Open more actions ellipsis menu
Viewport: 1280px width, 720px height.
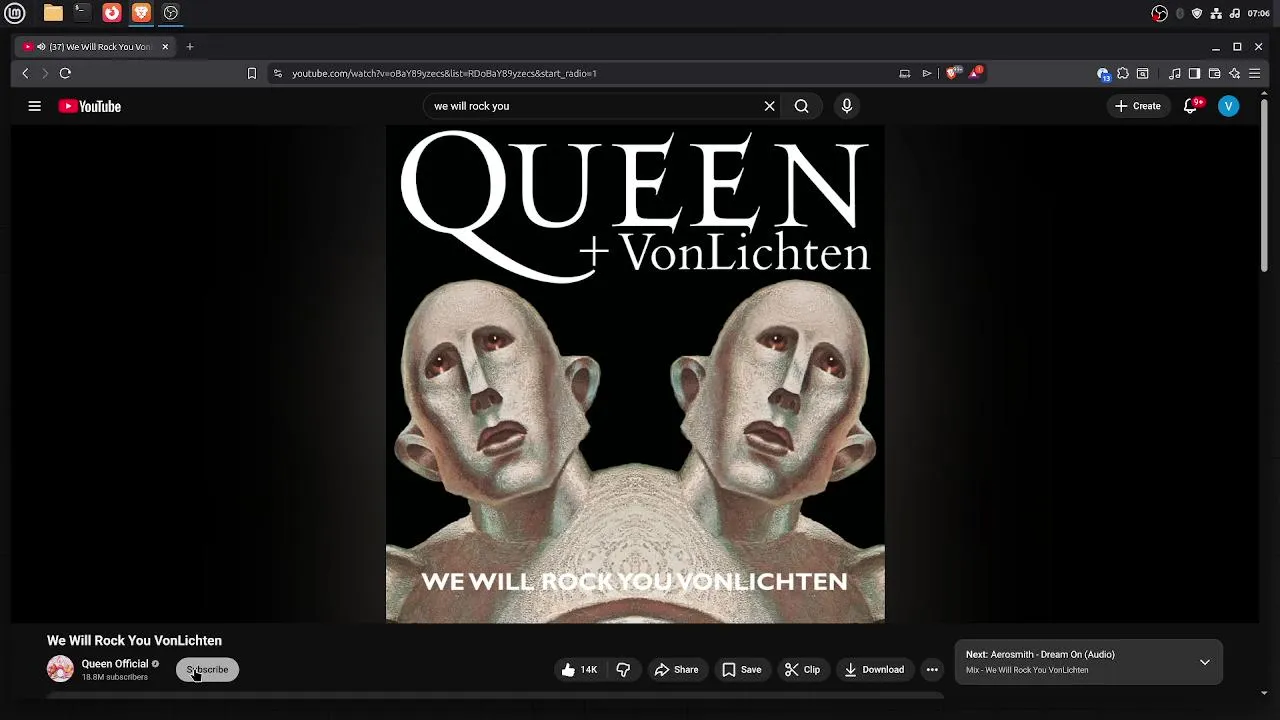(x=932, y=670)
